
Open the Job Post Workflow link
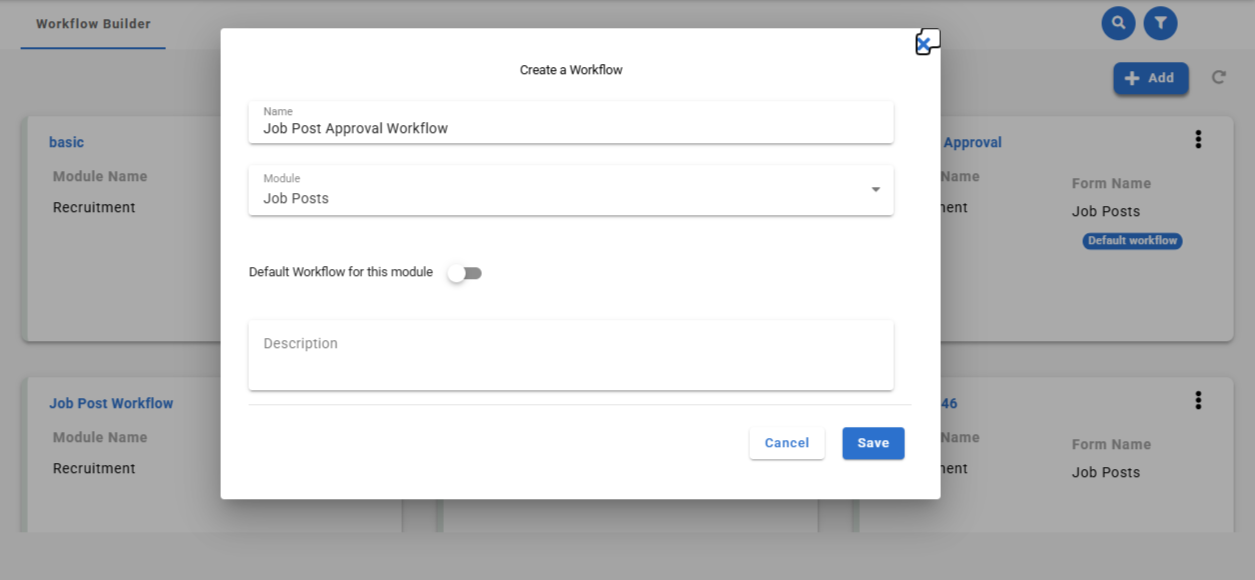click(x=111, y=403)
